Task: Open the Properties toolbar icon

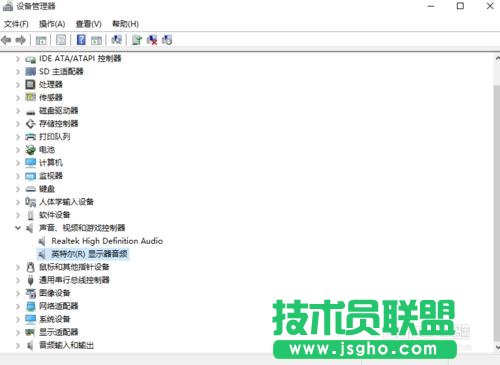Action: tap(61, 40)
